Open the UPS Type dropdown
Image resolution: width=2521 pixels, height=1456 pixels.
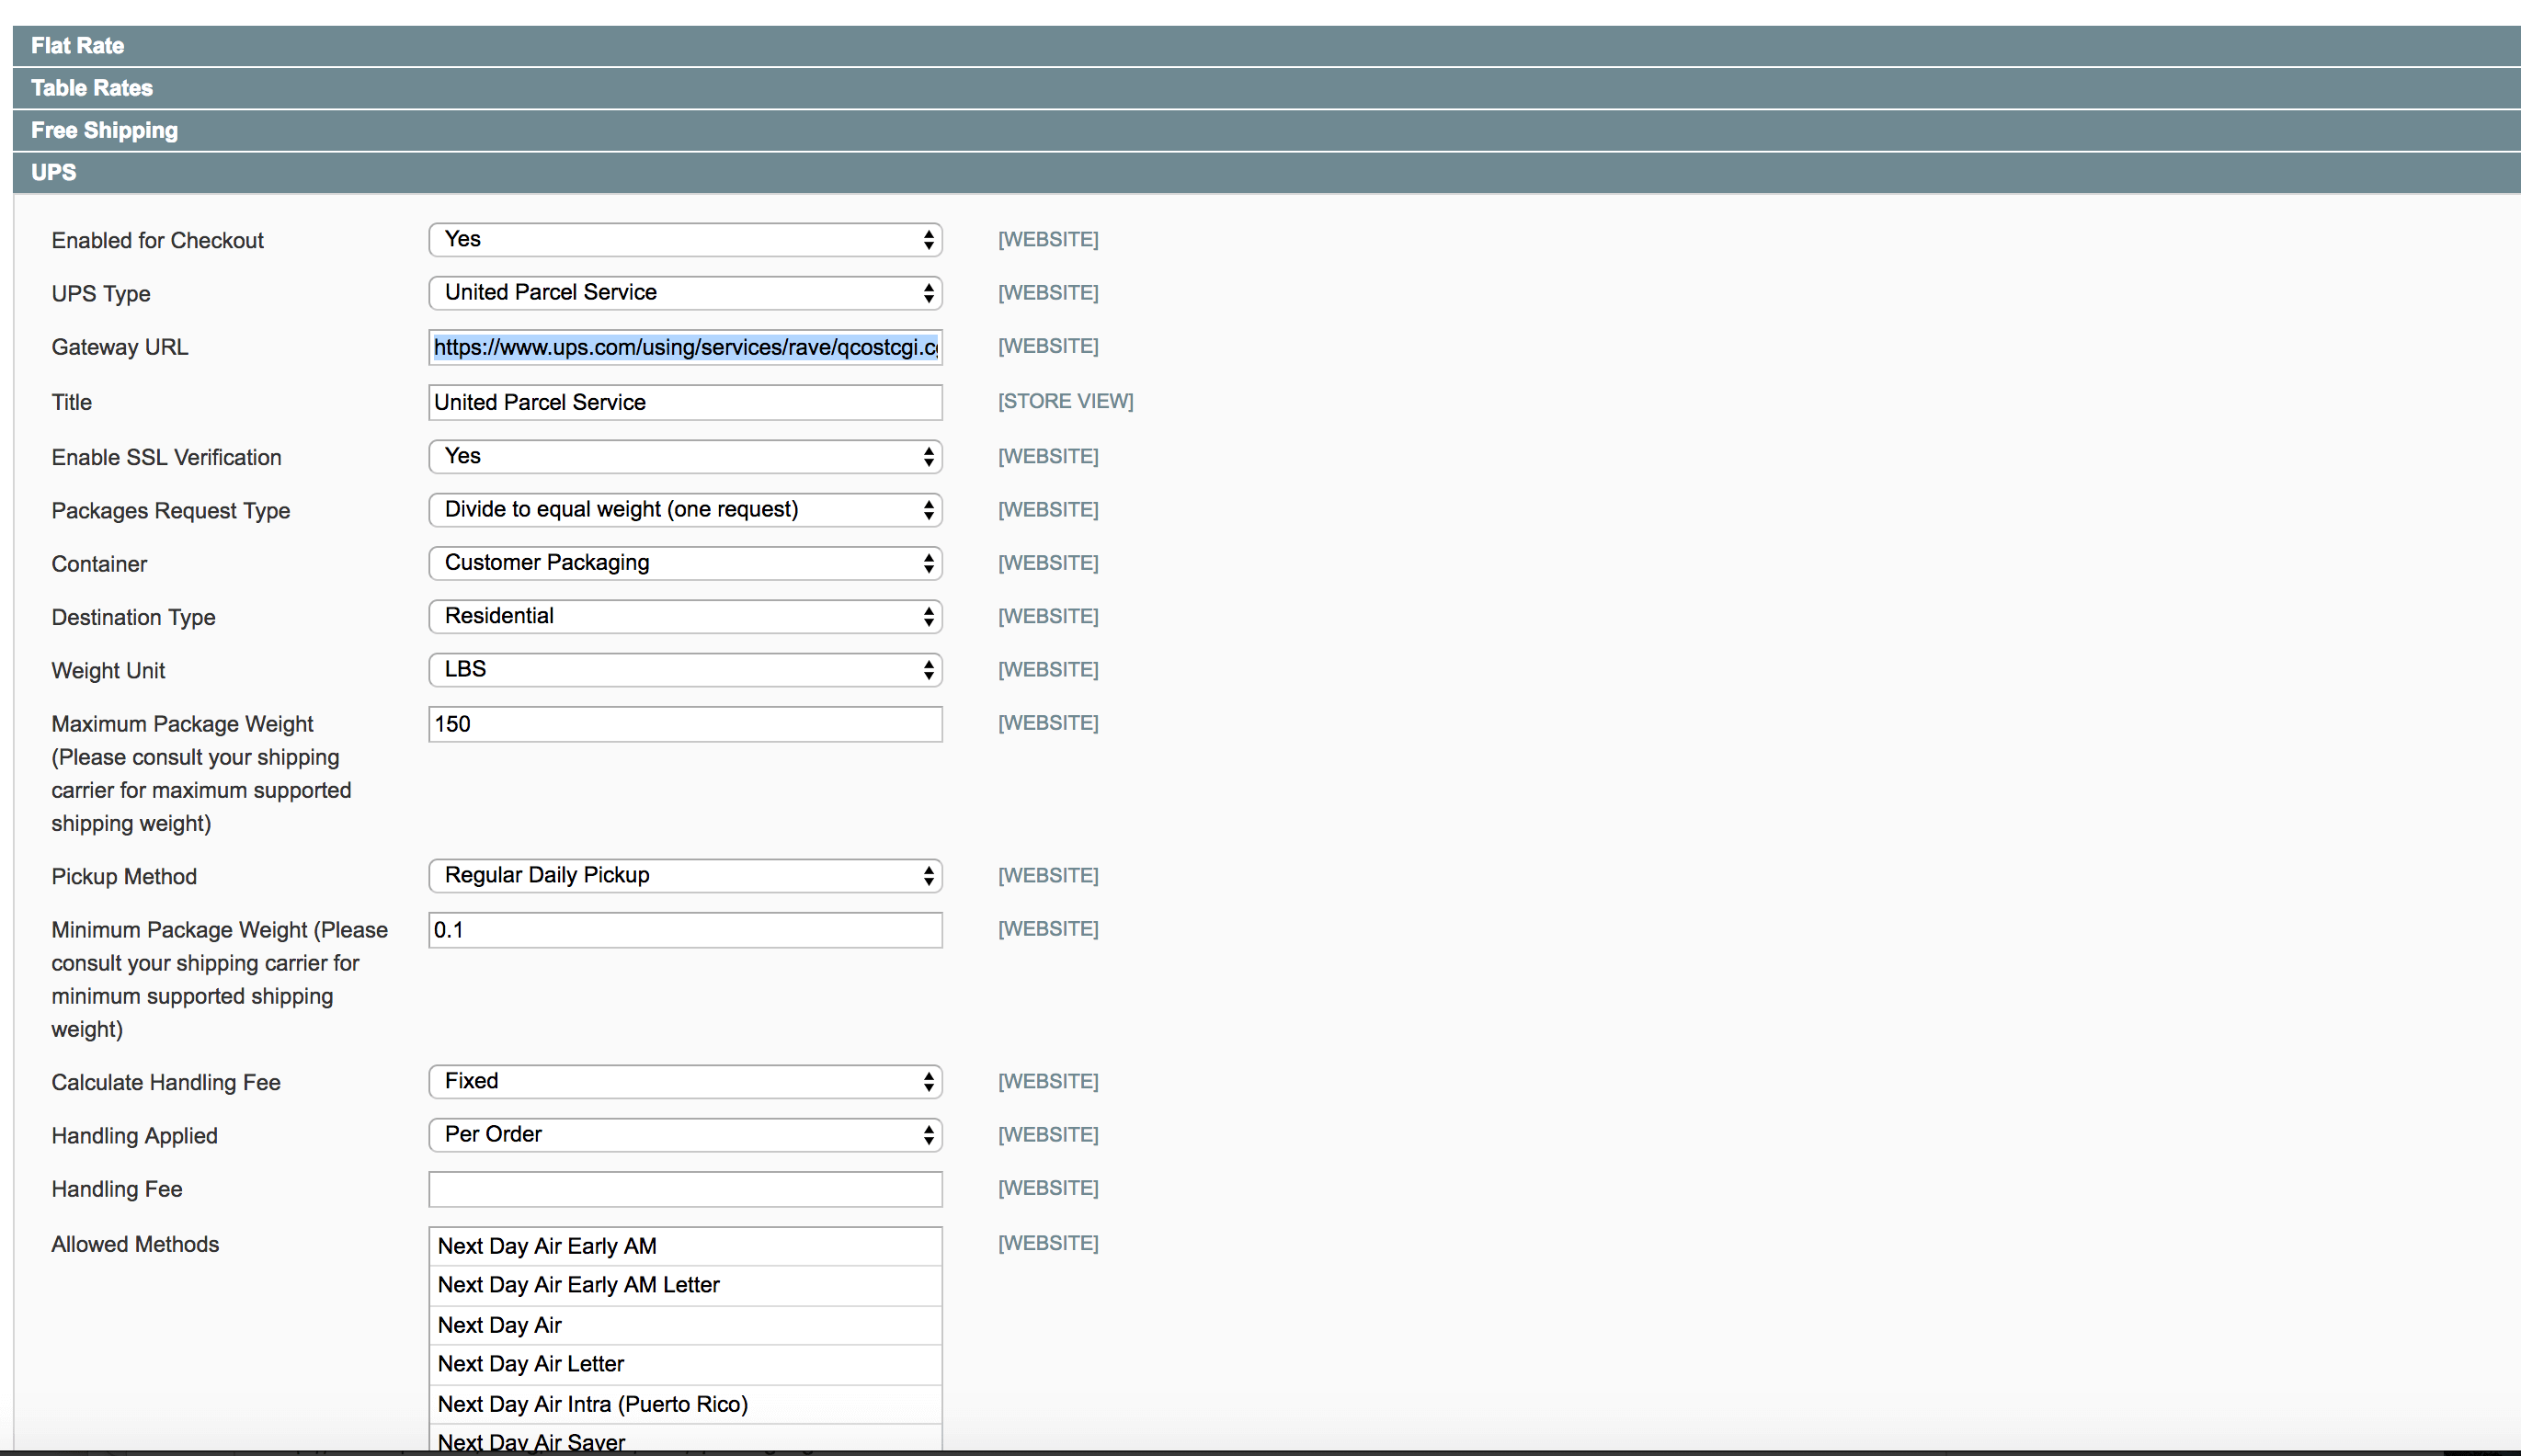pyautogui.click(x=685, y=293)
